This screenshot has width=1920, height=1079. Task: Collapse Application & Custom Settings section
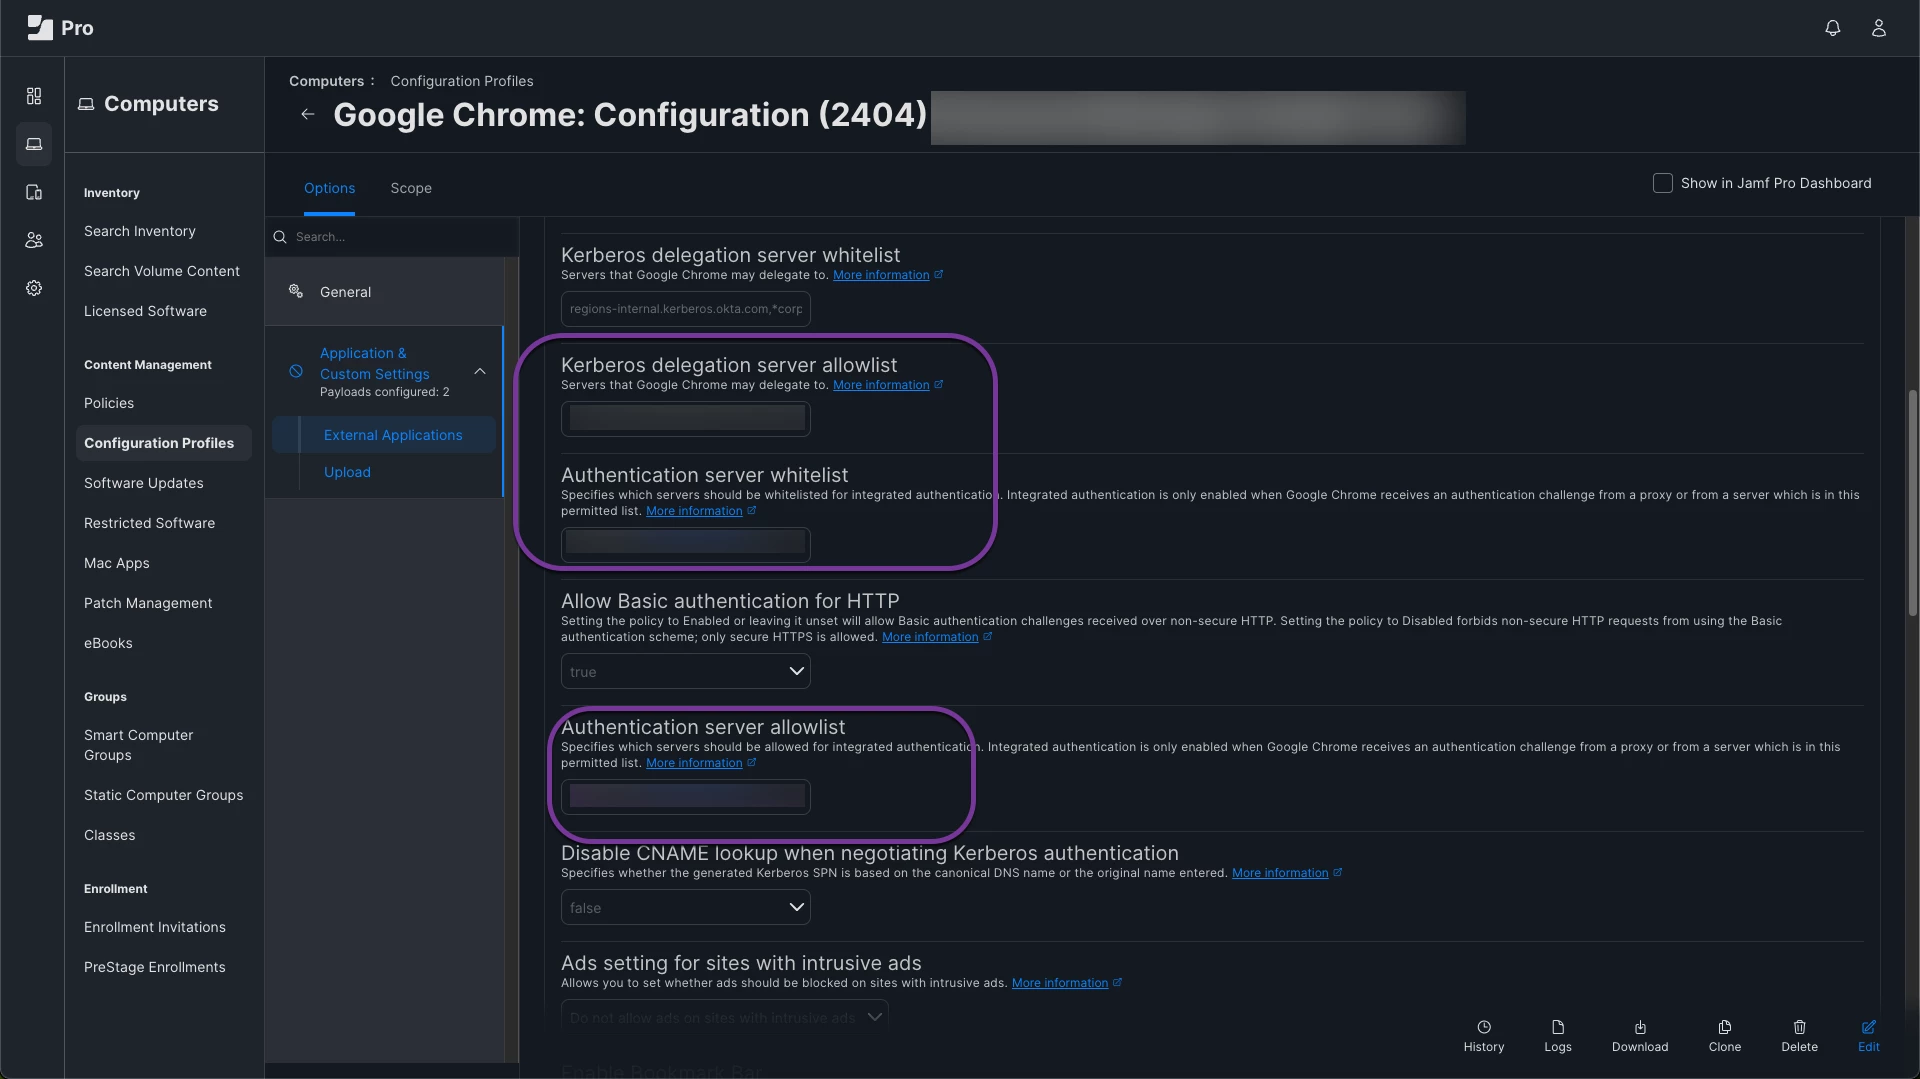click(x=480, y=371)
